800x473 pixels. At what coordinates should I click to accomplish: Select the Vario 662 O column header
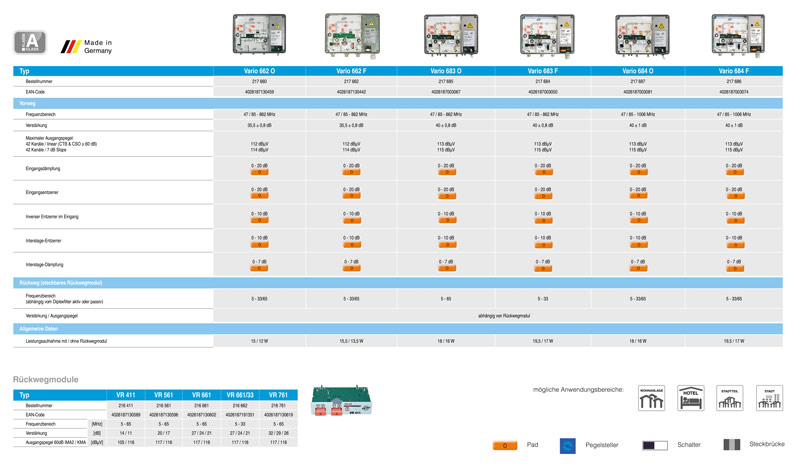(259, 71)
